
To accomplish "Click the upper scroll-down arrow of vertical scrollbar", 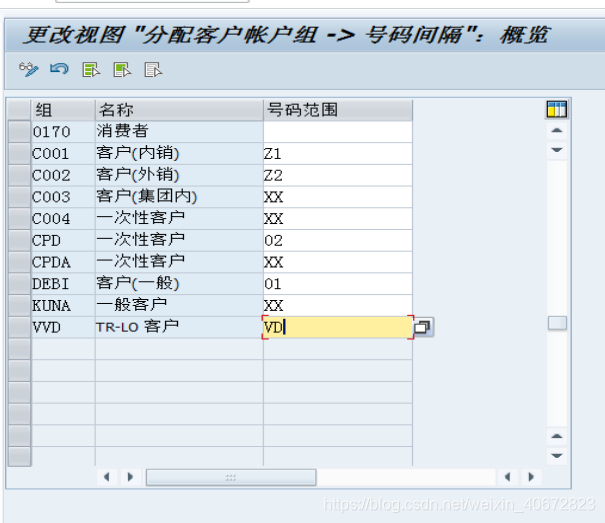I will [x=557, y=150].
